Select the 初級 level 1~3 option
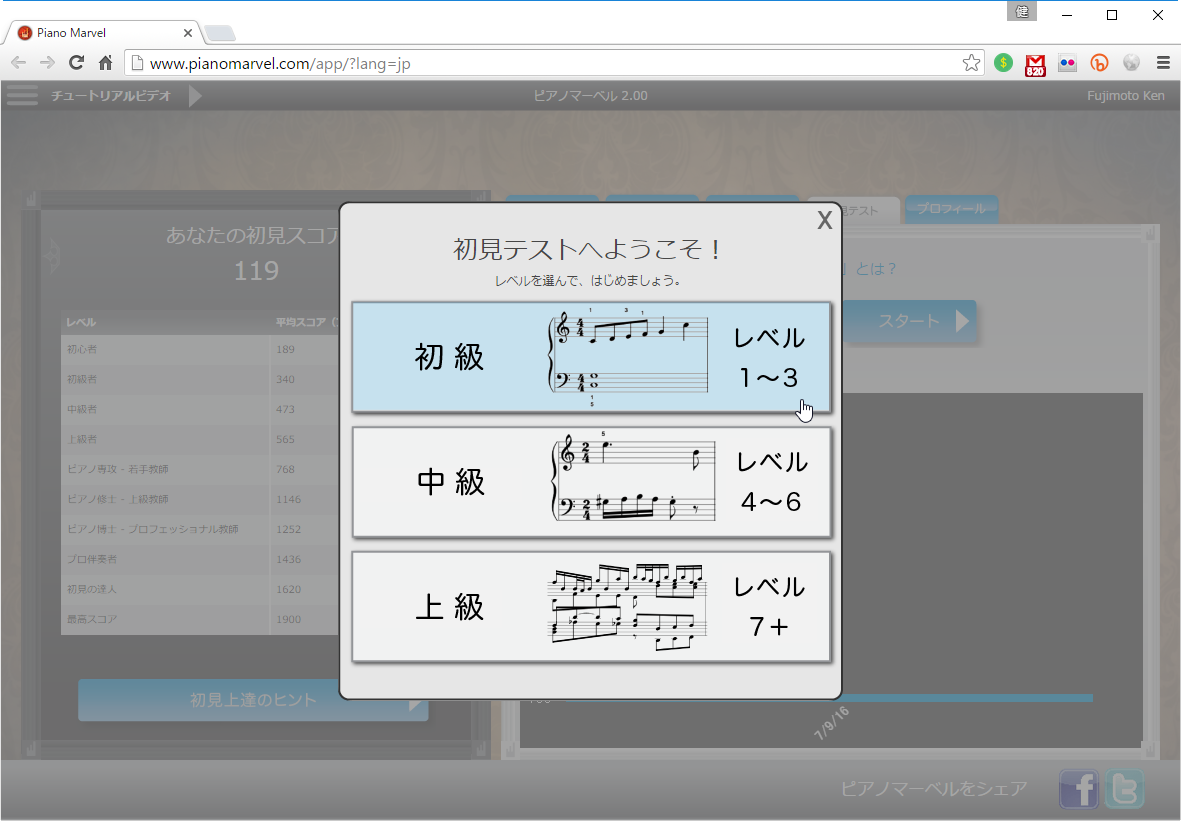The width and height of the screenshot is (1181, 821). (591, 357)
